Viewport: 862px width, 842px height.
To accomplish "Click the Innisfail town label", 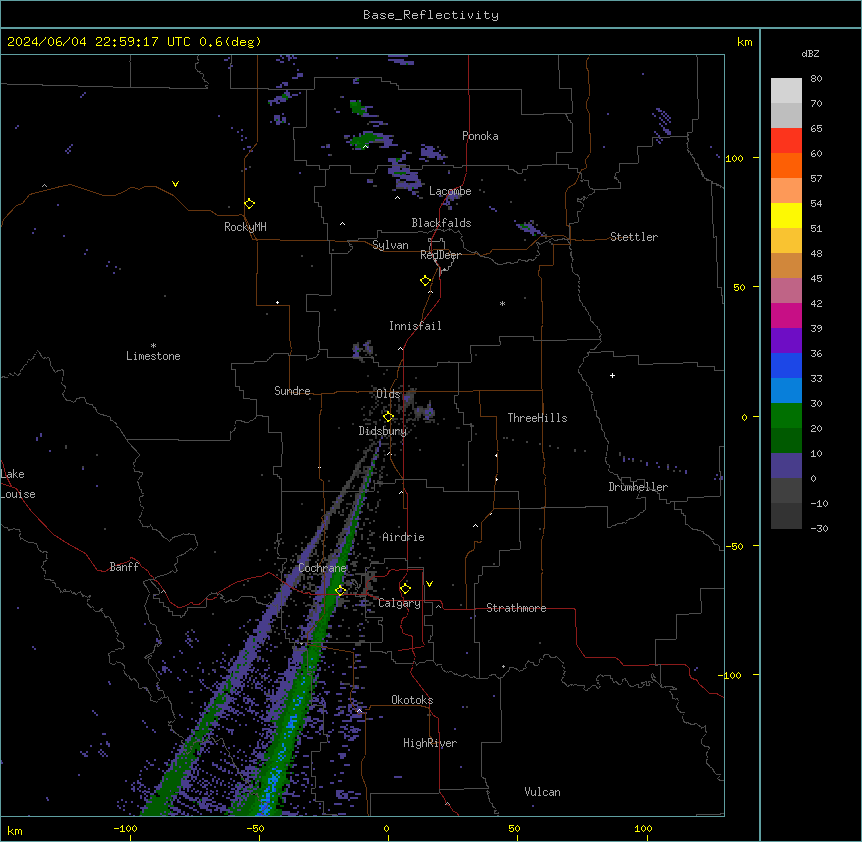I will pyautogui.click(x=415, y=326).
